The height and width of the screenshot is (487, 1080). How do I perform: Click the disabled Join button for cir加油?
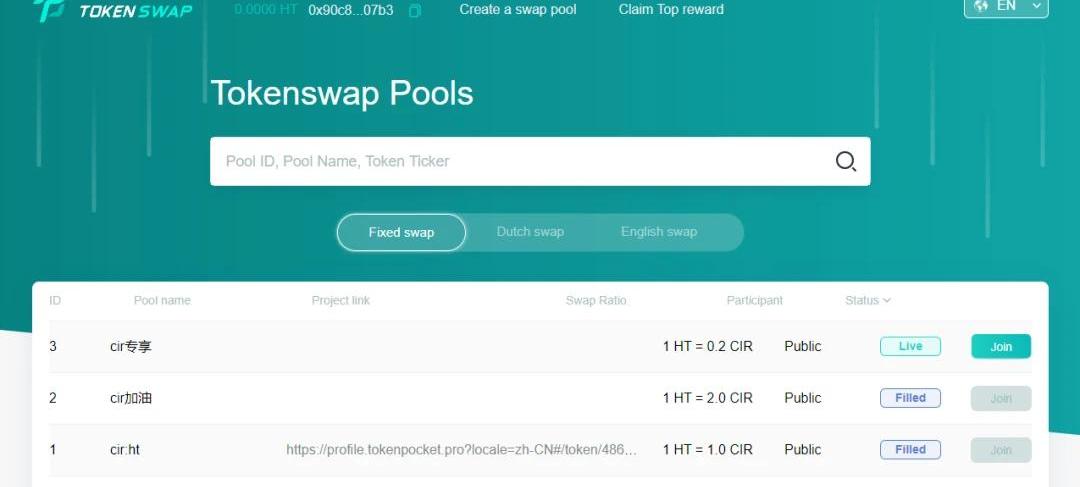point(1000,398)
